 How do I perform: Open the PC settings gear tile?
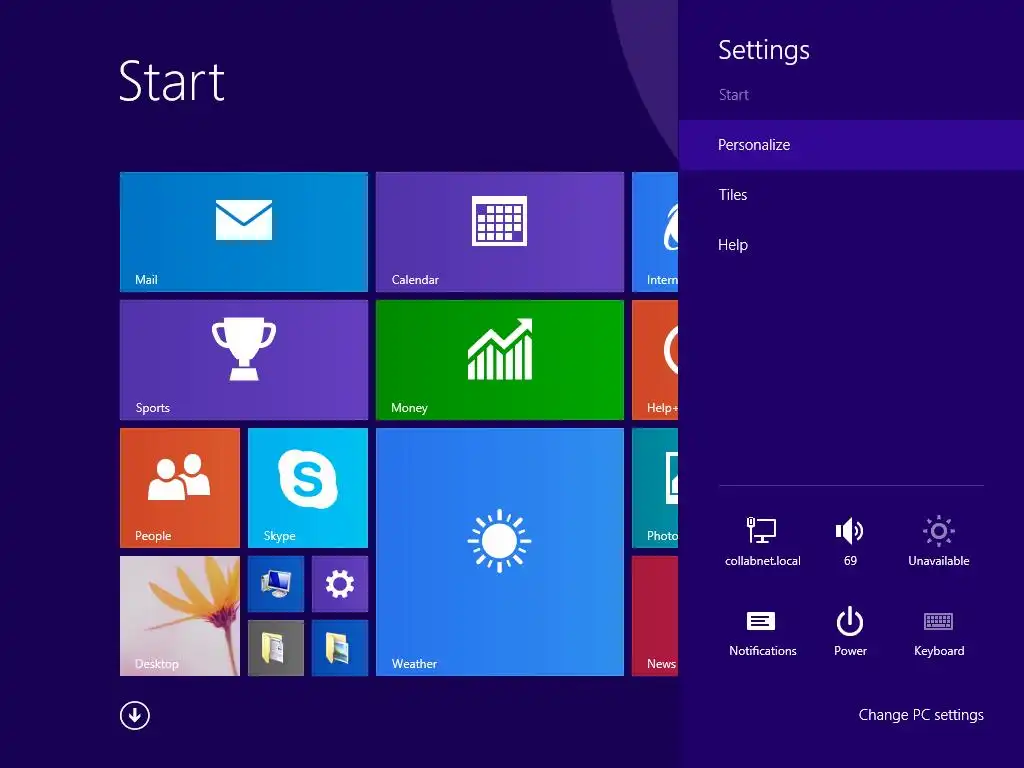340,584
